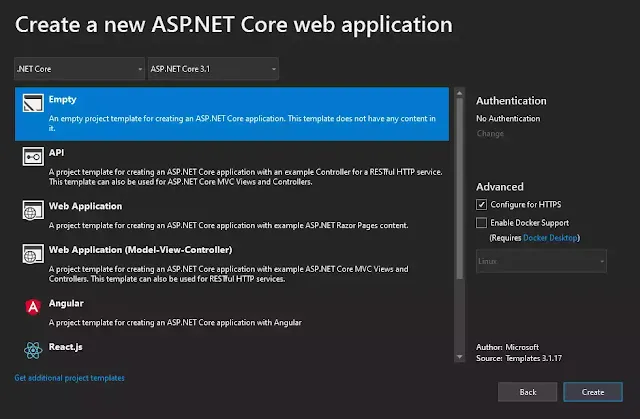Toggle the Configure for HTTPS checkbox
This screenshot has height=419, width=640.
481,204
